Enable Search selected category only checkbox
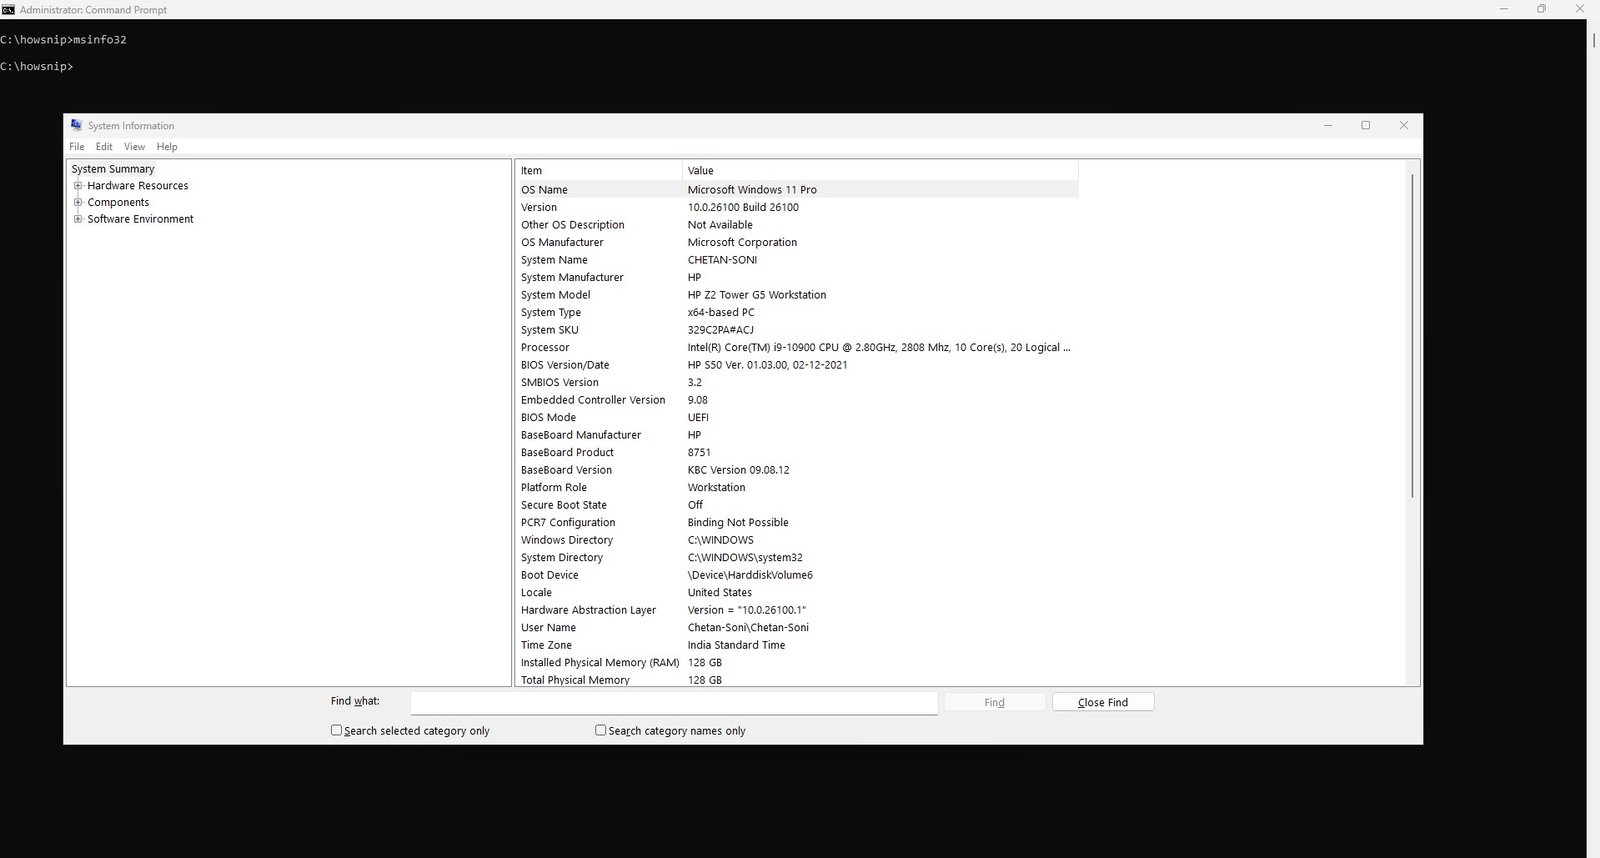 click(x=336, y=730)
